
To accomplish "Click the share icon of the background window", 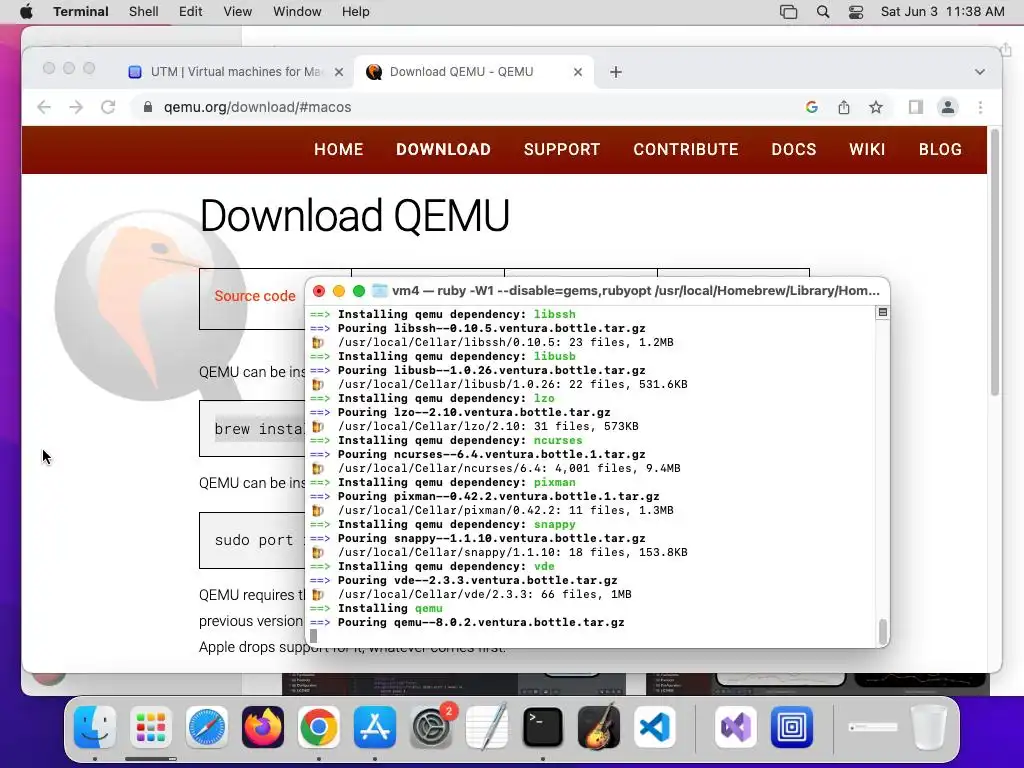I will (1006, 50).
